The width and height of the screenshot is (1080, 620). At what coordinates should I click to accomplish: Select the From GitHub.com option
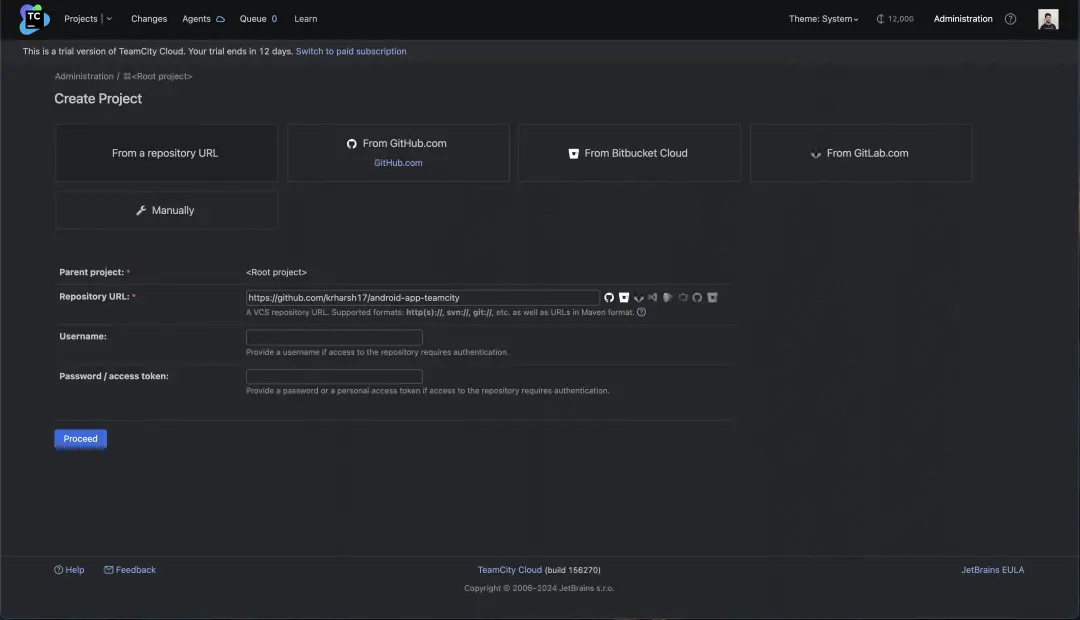coord(398,153)
